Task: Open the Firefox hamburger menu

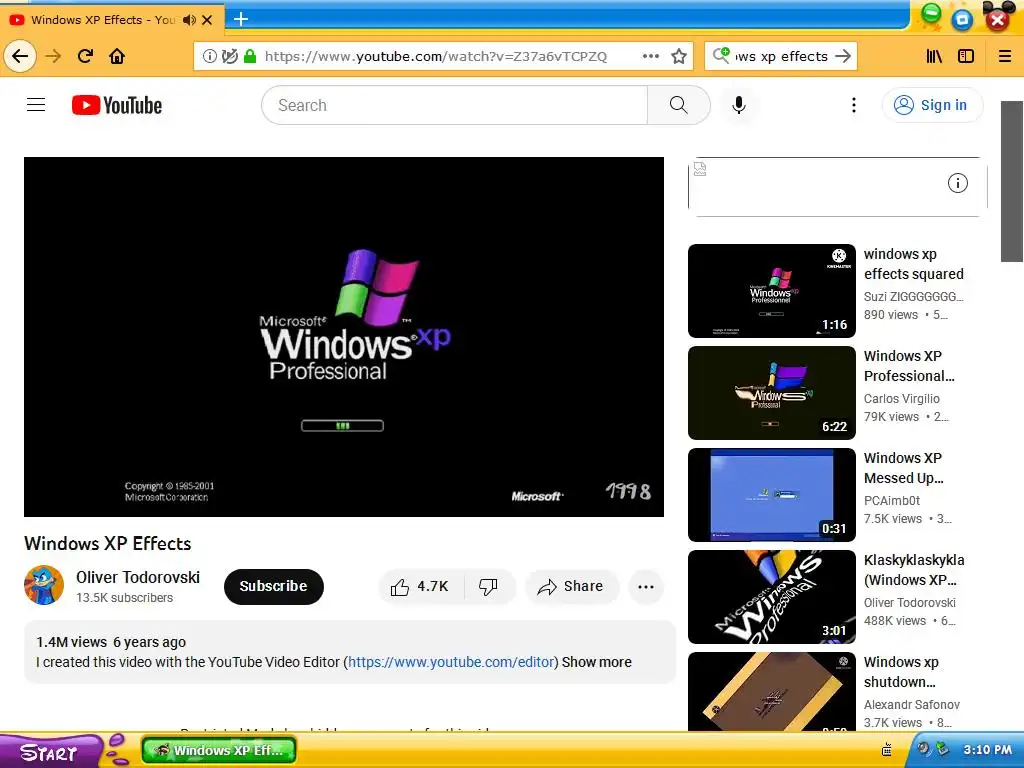Action: [x=1005, y=56]
